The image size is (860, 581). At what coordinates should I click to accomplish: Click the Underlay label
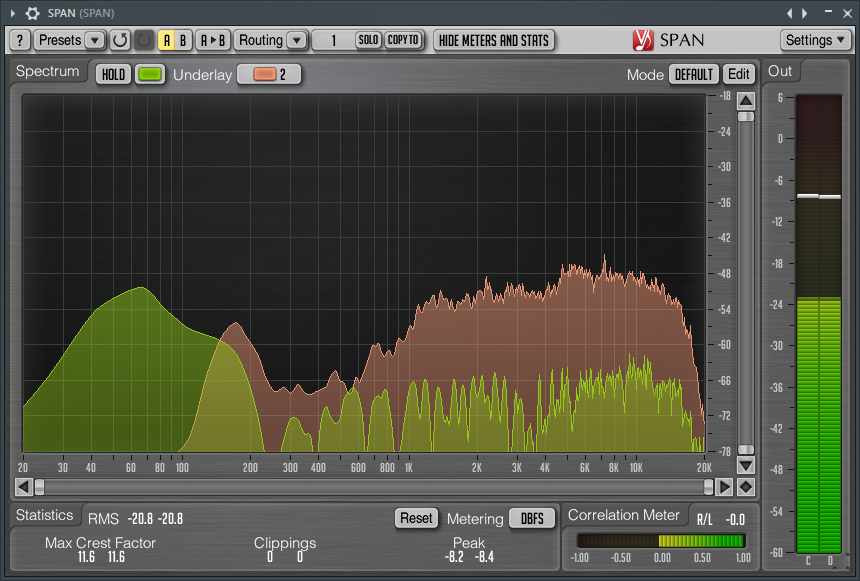point(202,75)
